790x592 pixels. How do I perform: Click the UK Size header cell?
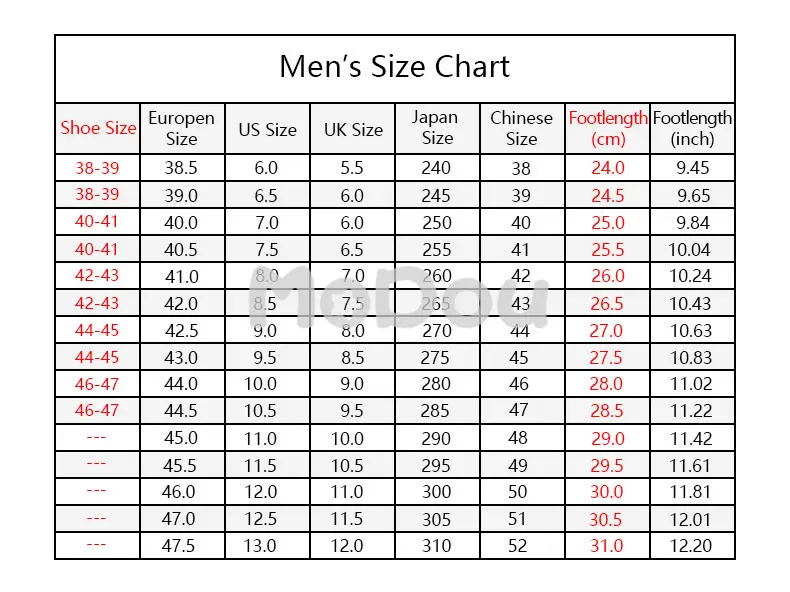[353, 128]
